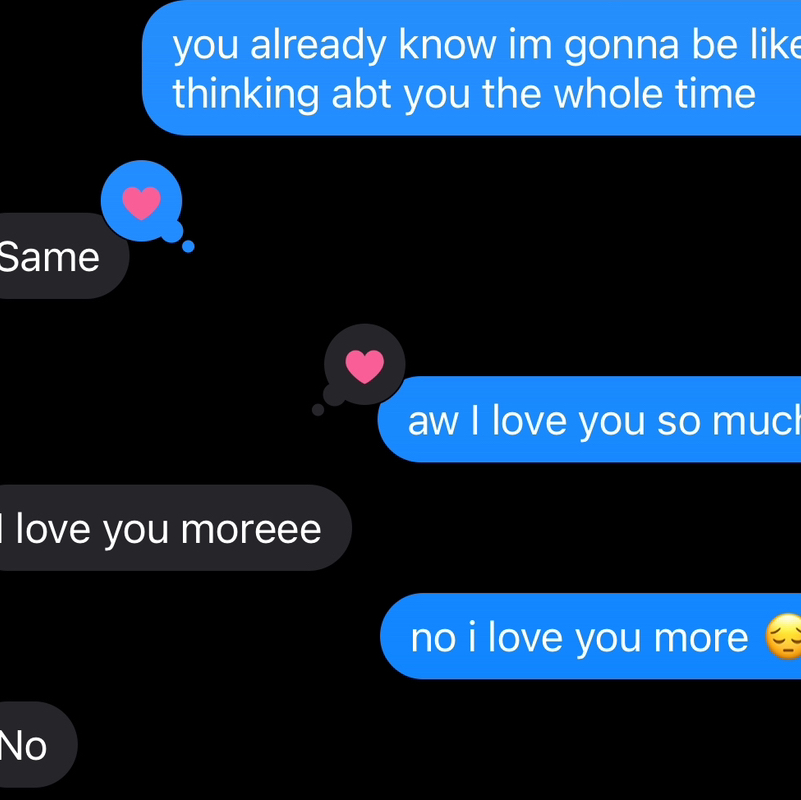The height and width of the screenshot is (800, 801).
Task: Click the pensive face emoji
Action: pyautogui.click(x=783, y=637)
